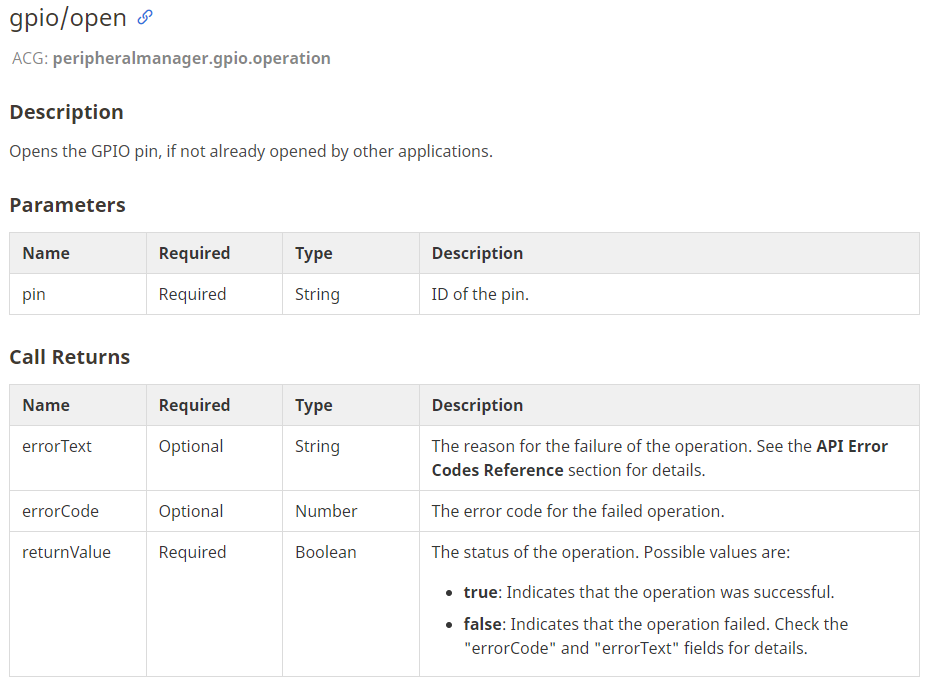932x684 pixels.
Task: Click the Description section heading
Action: [67, 112]
